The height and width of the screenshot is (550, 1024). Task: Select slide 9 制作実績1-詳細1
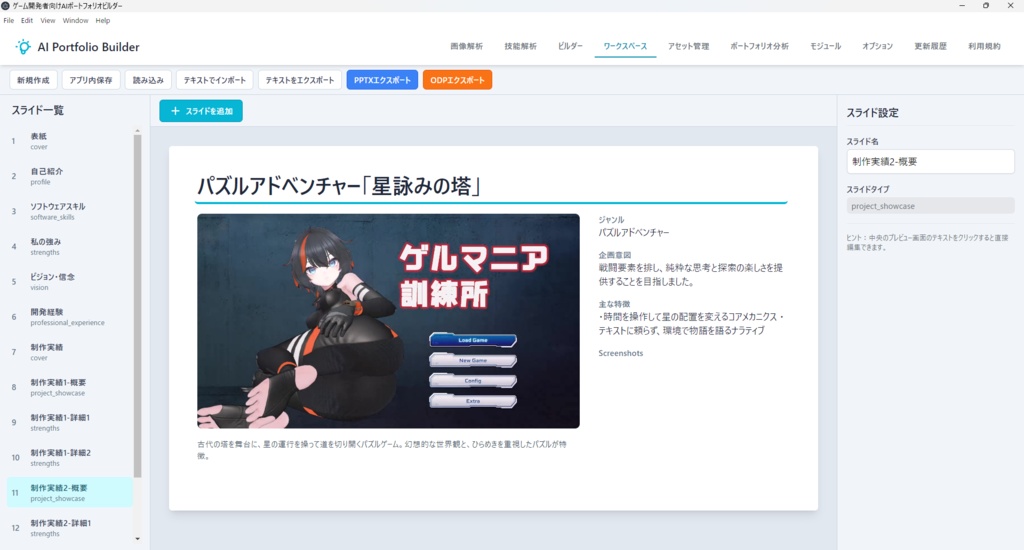(70, 423)
